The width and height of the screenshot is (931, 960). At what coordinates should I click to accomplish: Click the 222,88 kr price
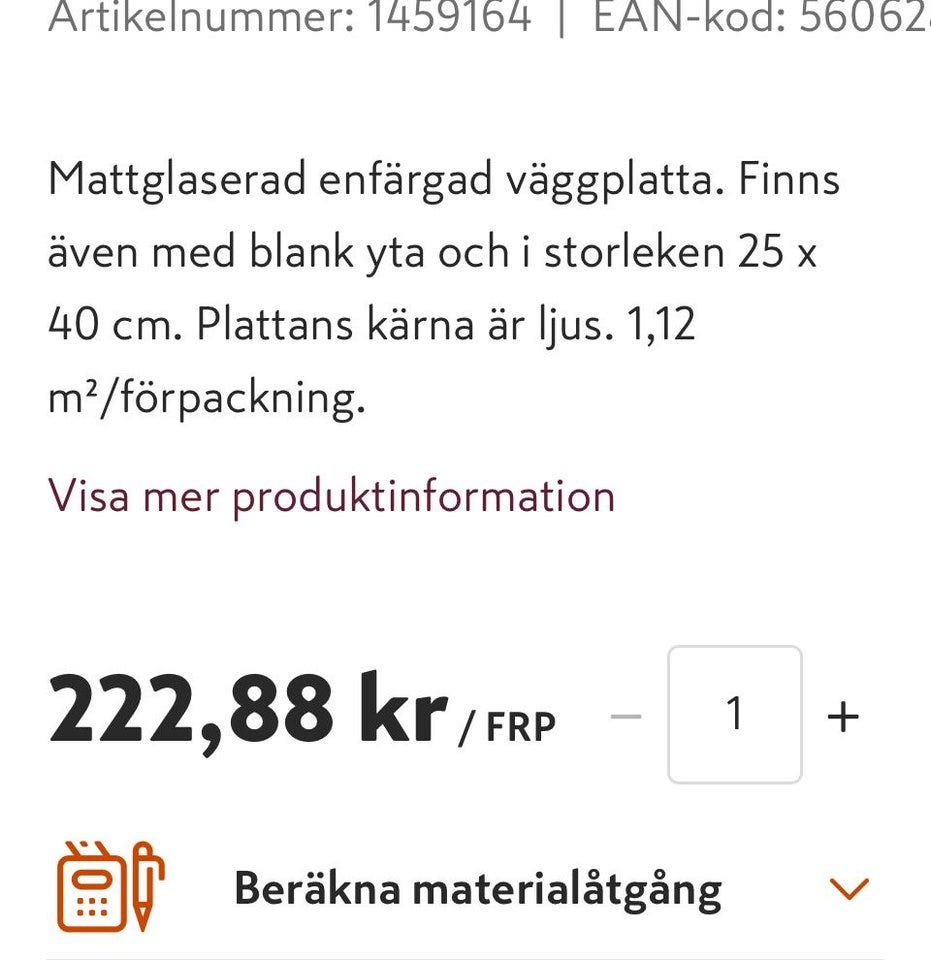[247, 711]
